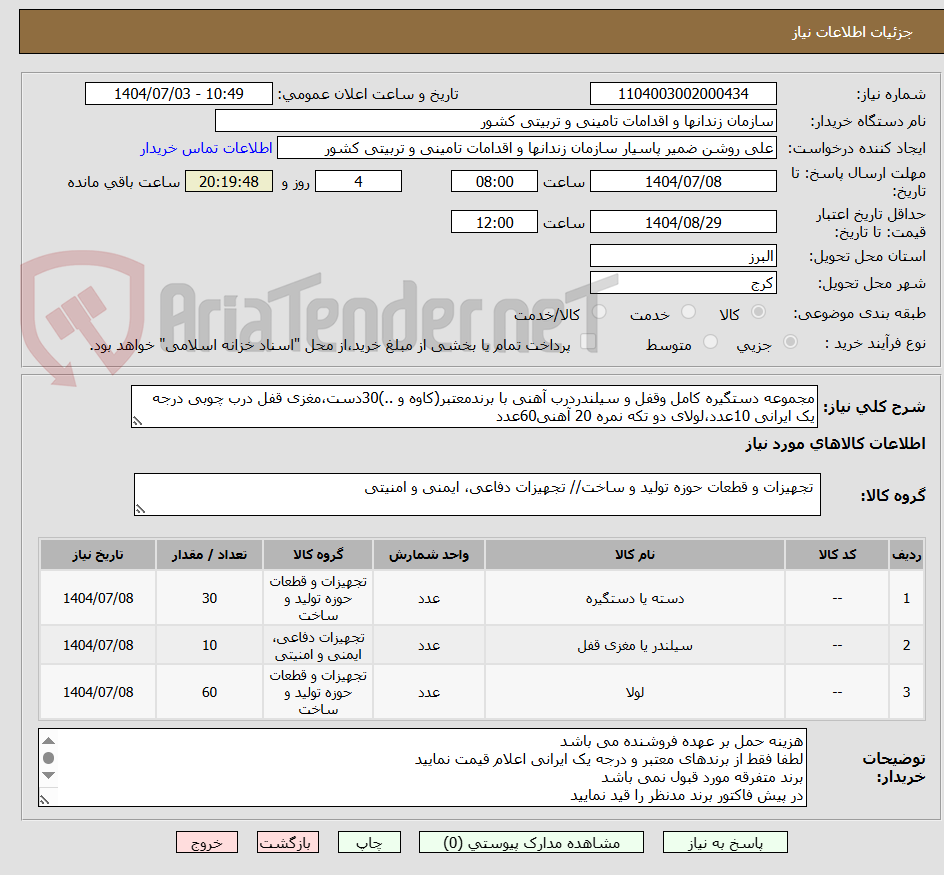Click the scroll-down arrow in buyer notes
944x875 pixels.
[x=49, y=775]
